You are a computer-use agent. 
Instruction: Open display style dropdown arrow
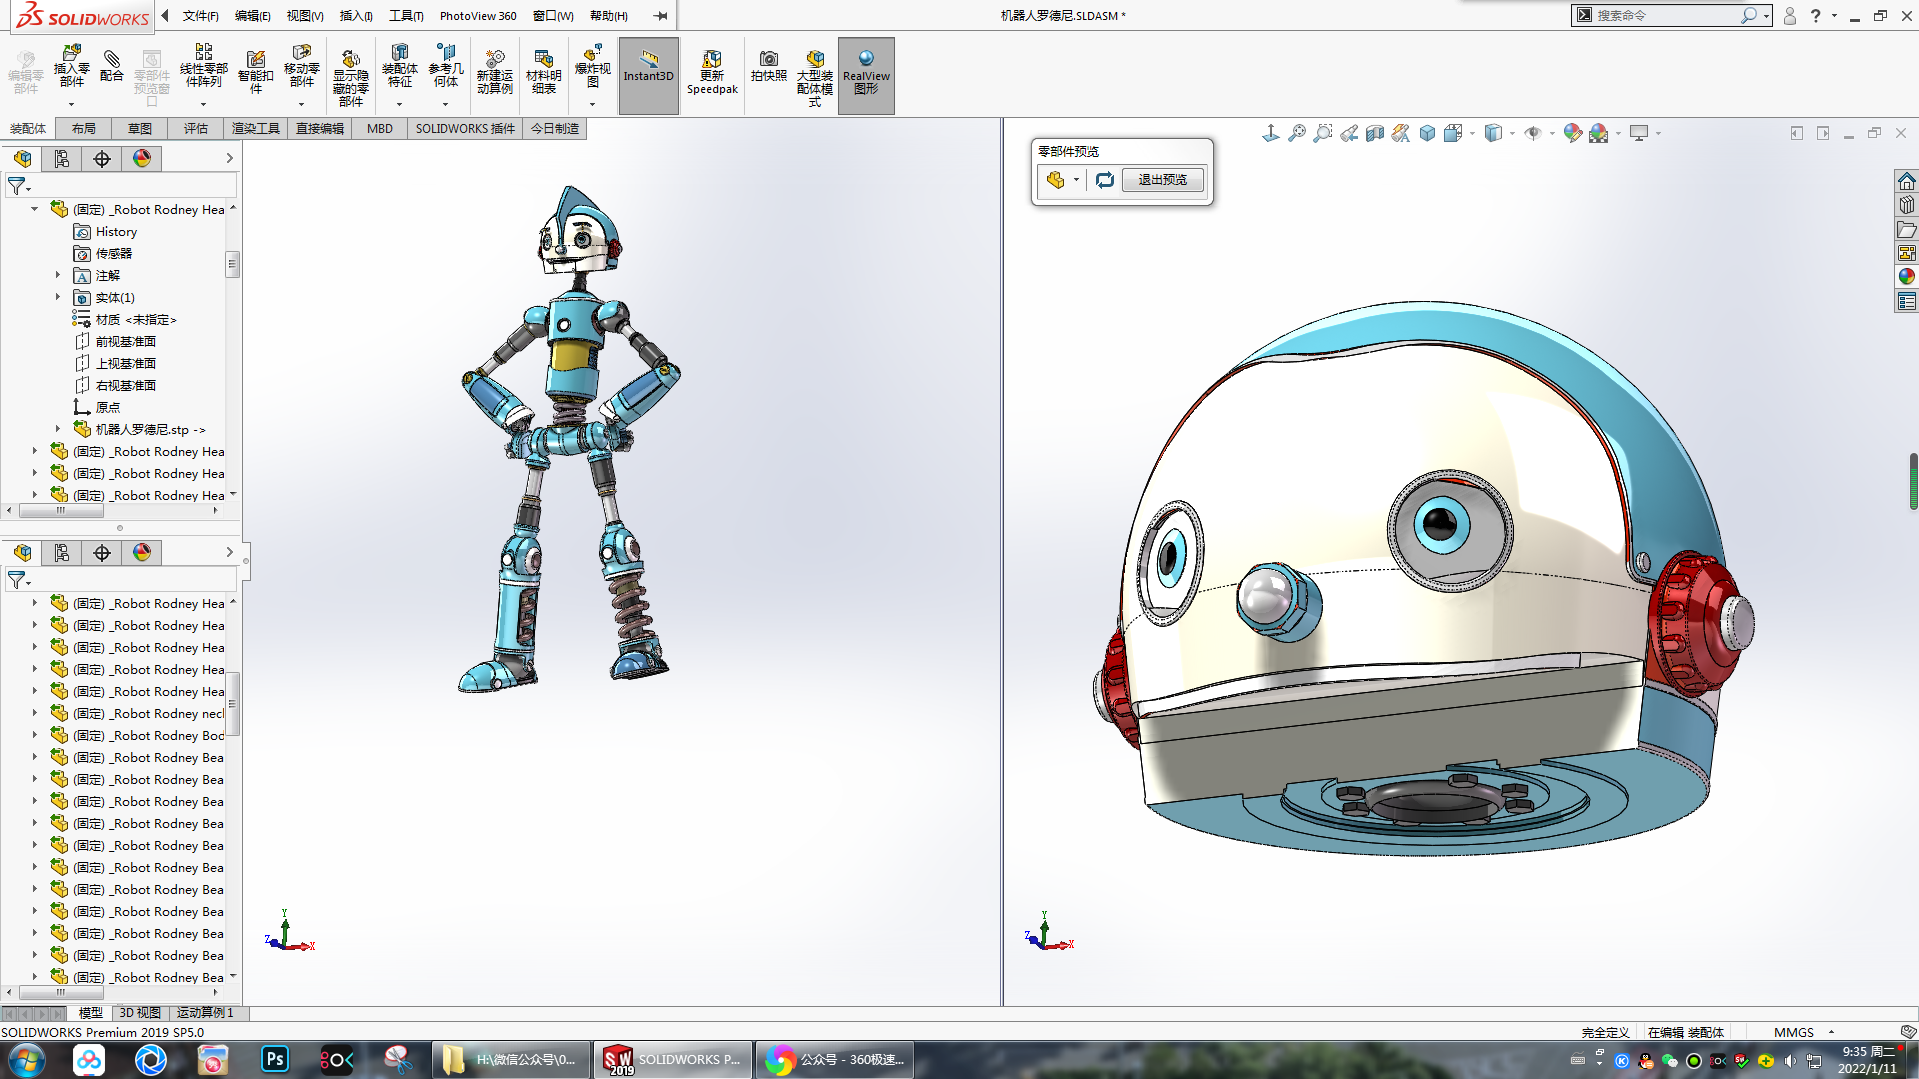point(1512,133)
